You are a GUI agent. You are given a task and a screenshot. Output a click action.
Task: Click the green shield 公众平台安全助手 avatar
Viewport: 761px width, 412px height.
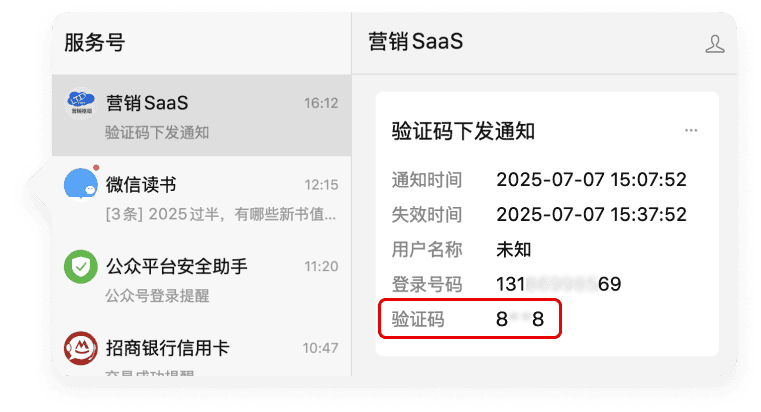(x=81, y=267)
